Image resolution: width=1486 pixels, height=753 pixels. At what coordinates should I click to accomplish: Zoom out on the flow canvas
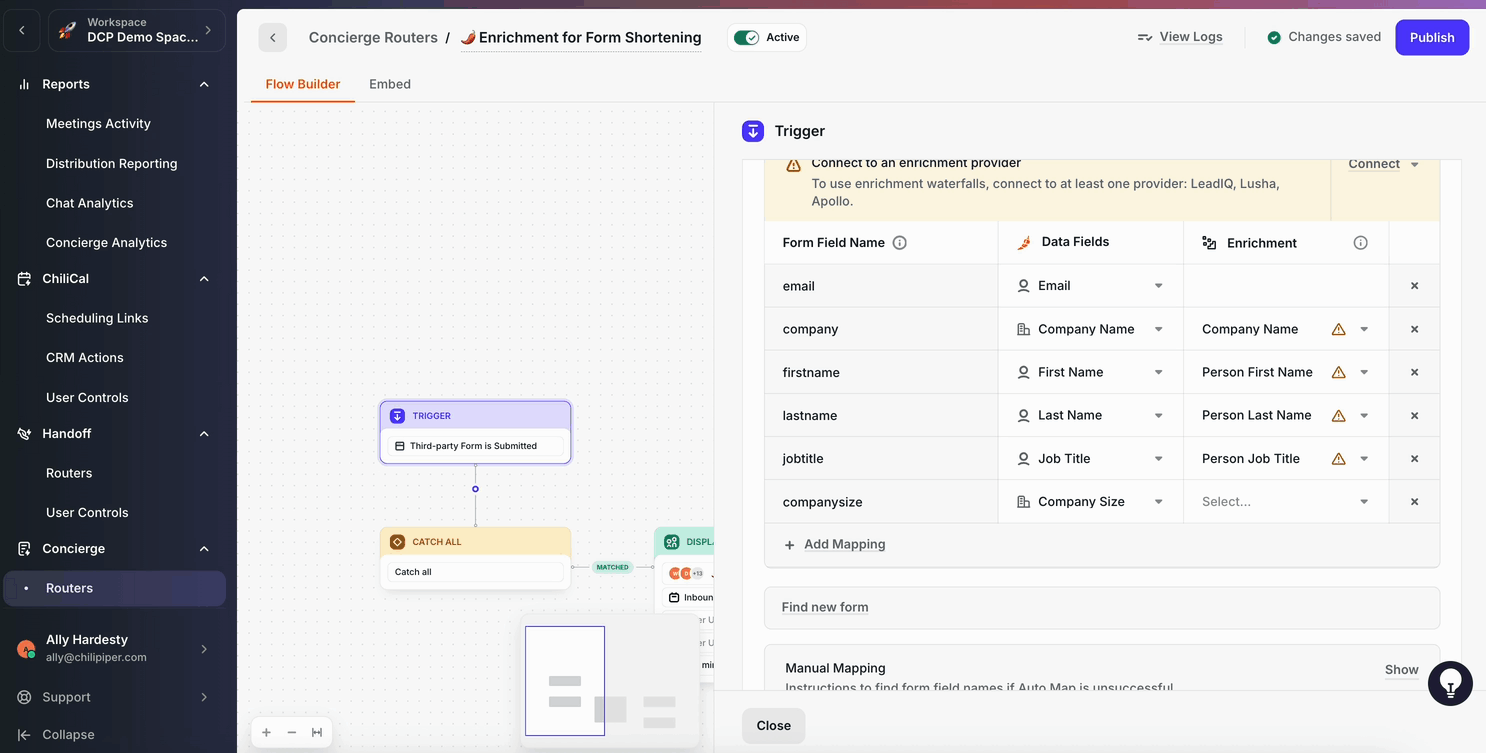point(292,732)
